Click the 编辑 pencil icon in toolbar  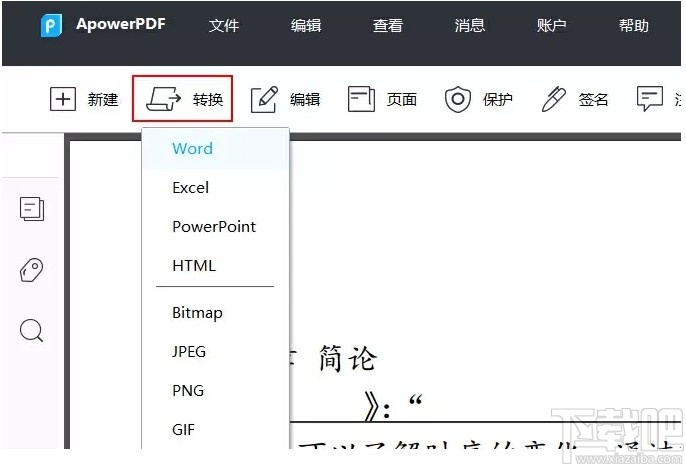tap(264, 99)
